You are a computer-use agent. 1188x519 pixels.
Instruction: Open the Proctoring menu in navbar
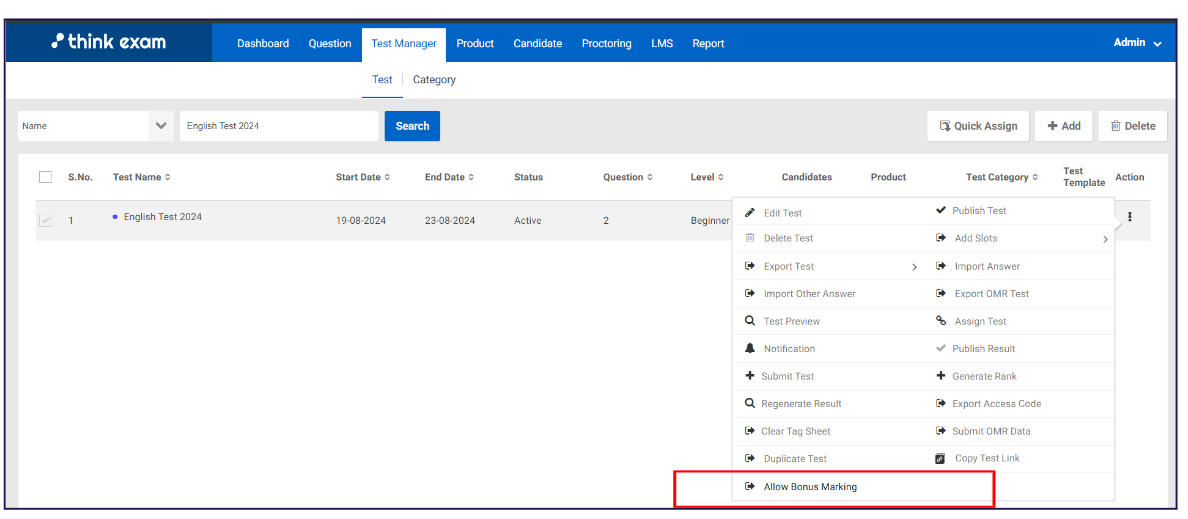point(606,43)
